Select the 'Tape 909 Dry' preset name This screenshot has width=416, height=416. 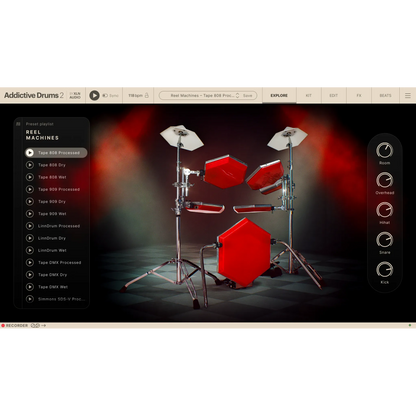click(x=52, y=201)
